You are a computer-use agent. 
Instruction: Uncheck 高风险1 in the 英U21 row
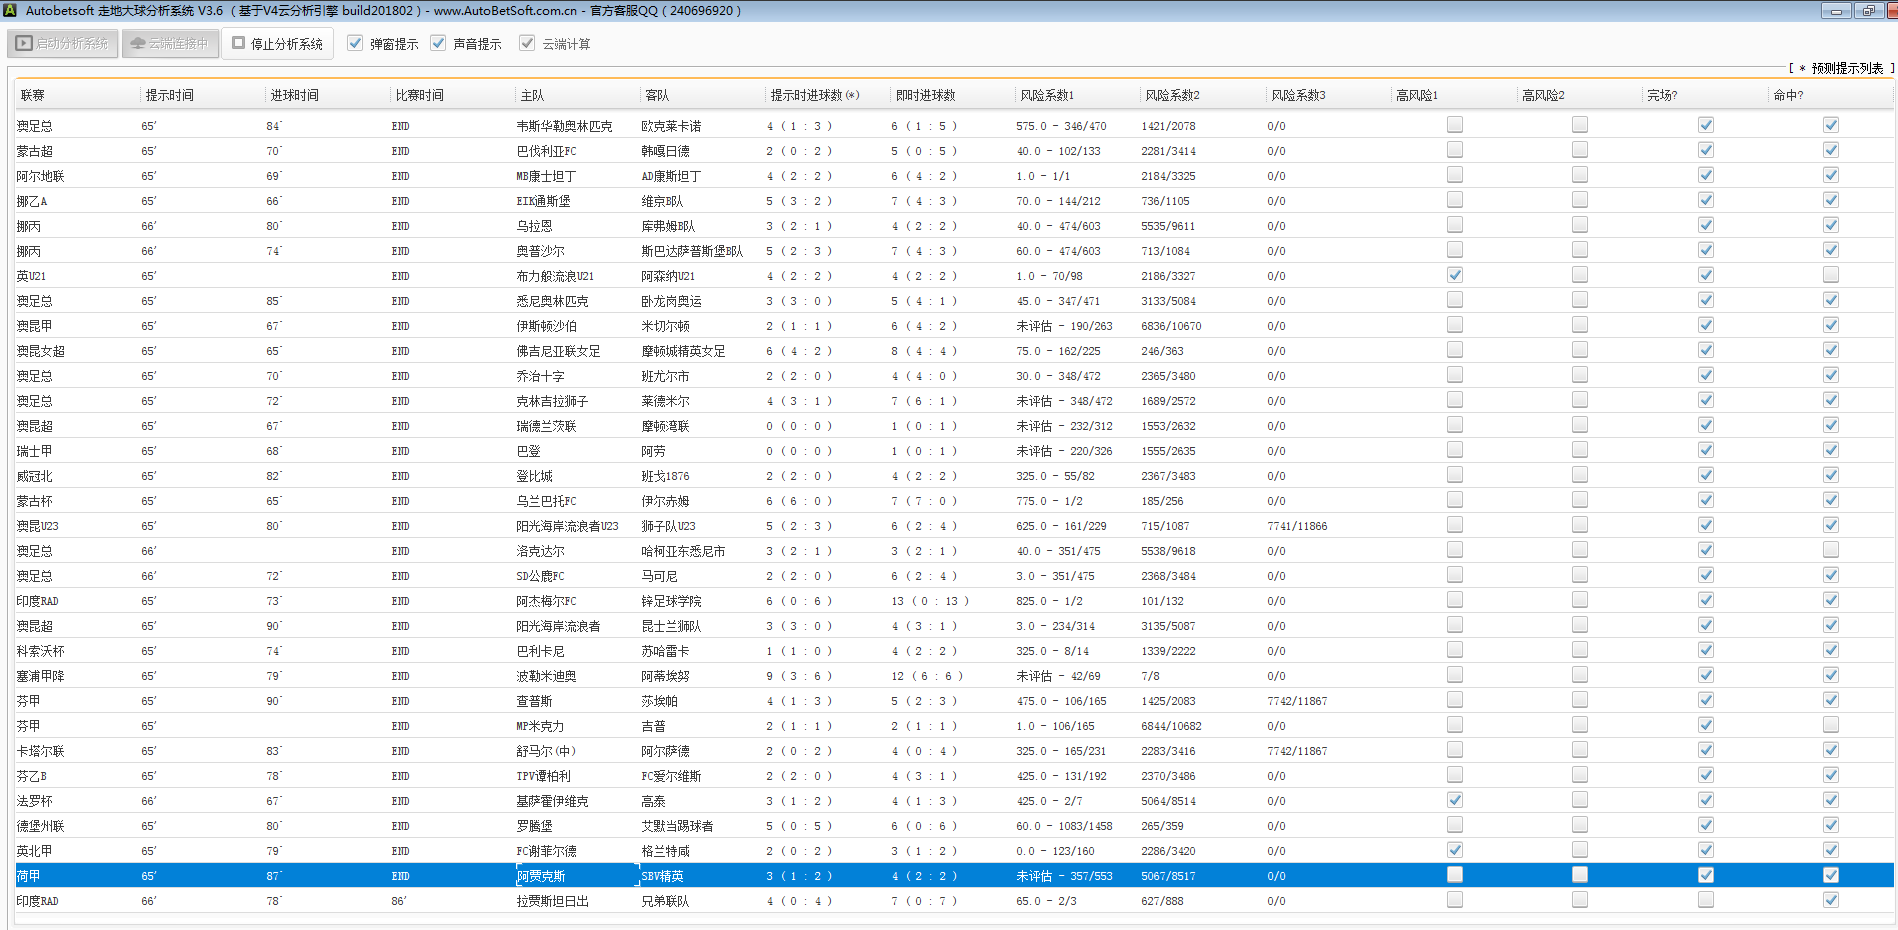coord(1455,275)
